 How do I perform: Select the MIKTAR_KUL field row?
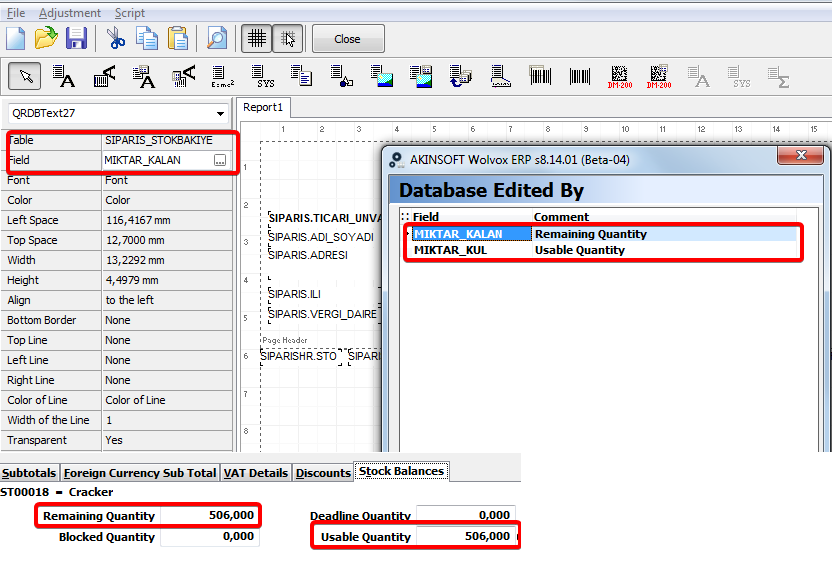[604, 250]
